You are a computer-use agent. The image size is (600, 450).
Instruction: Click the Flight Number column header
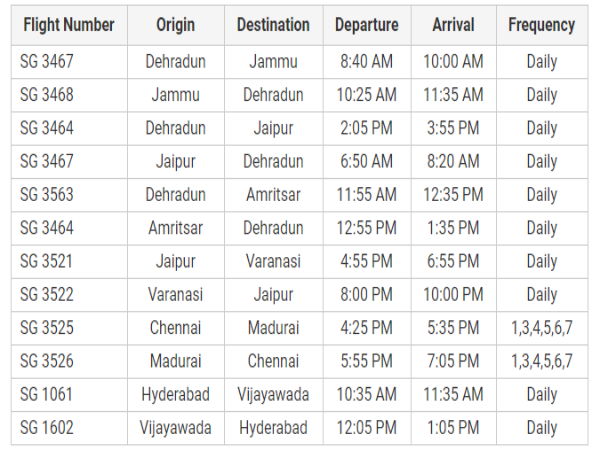(69, 25)
